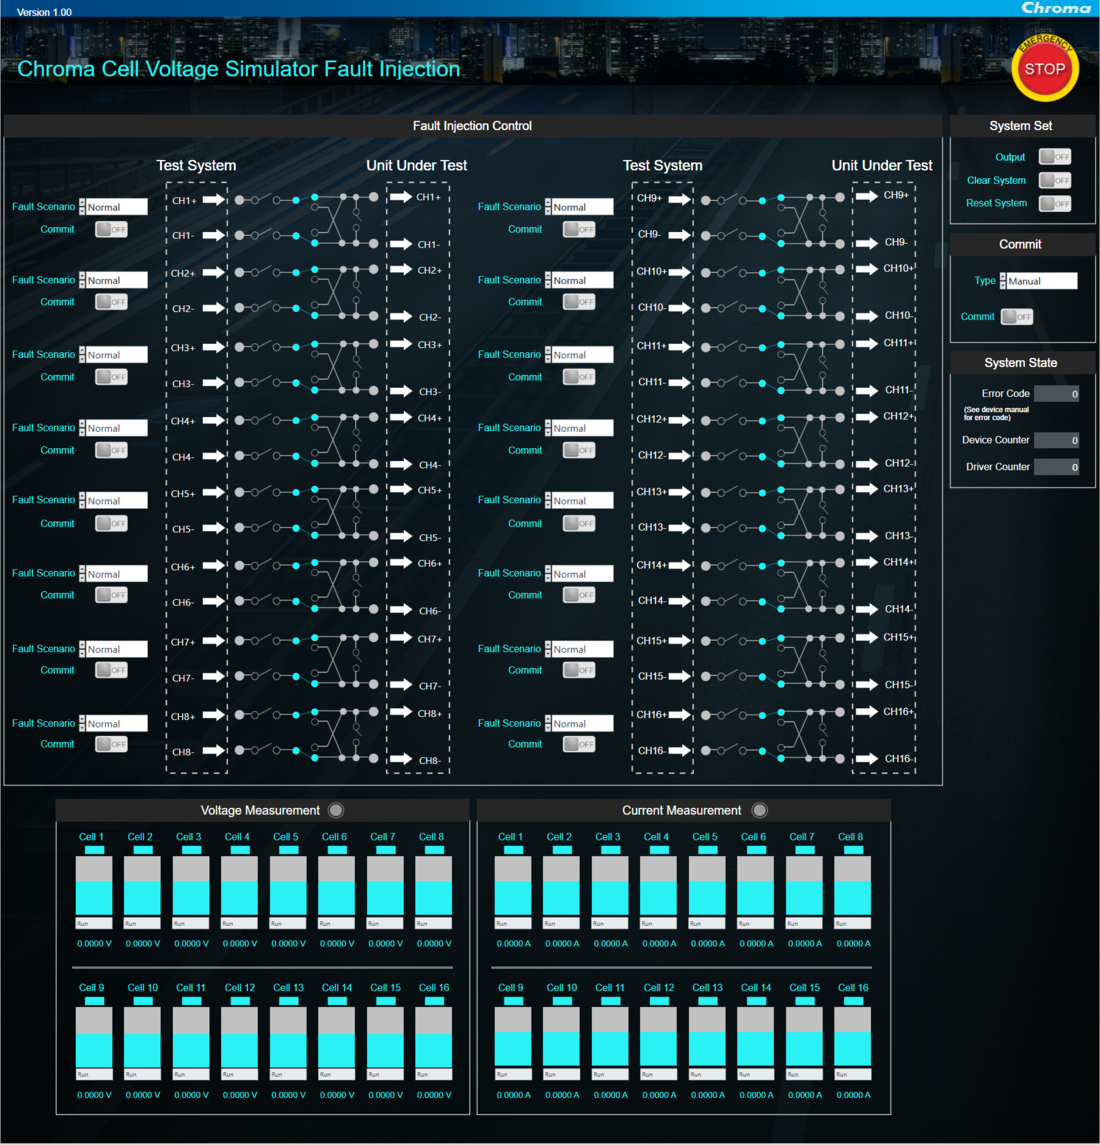
Task: Toggle Commit switch for CH4 fault scenario
Action: 112,451
